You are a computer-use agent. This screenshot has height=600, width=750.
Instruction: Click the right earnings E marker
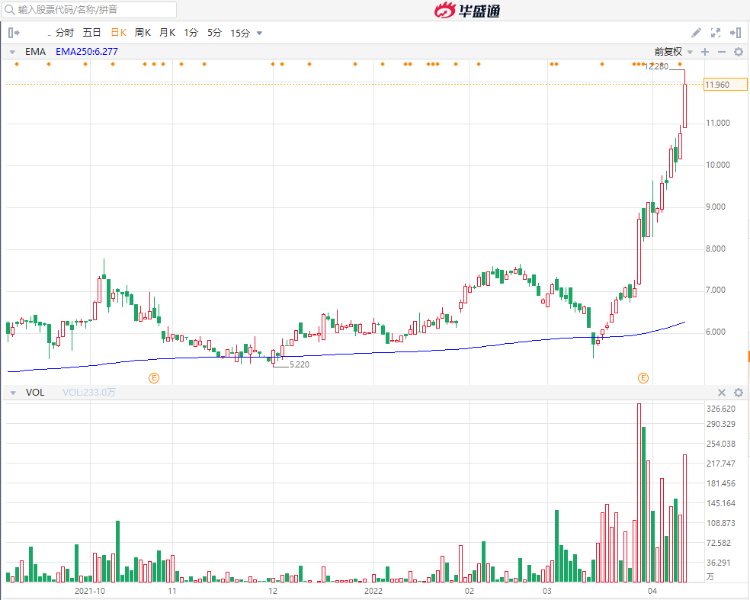click(x=643, y=378)
